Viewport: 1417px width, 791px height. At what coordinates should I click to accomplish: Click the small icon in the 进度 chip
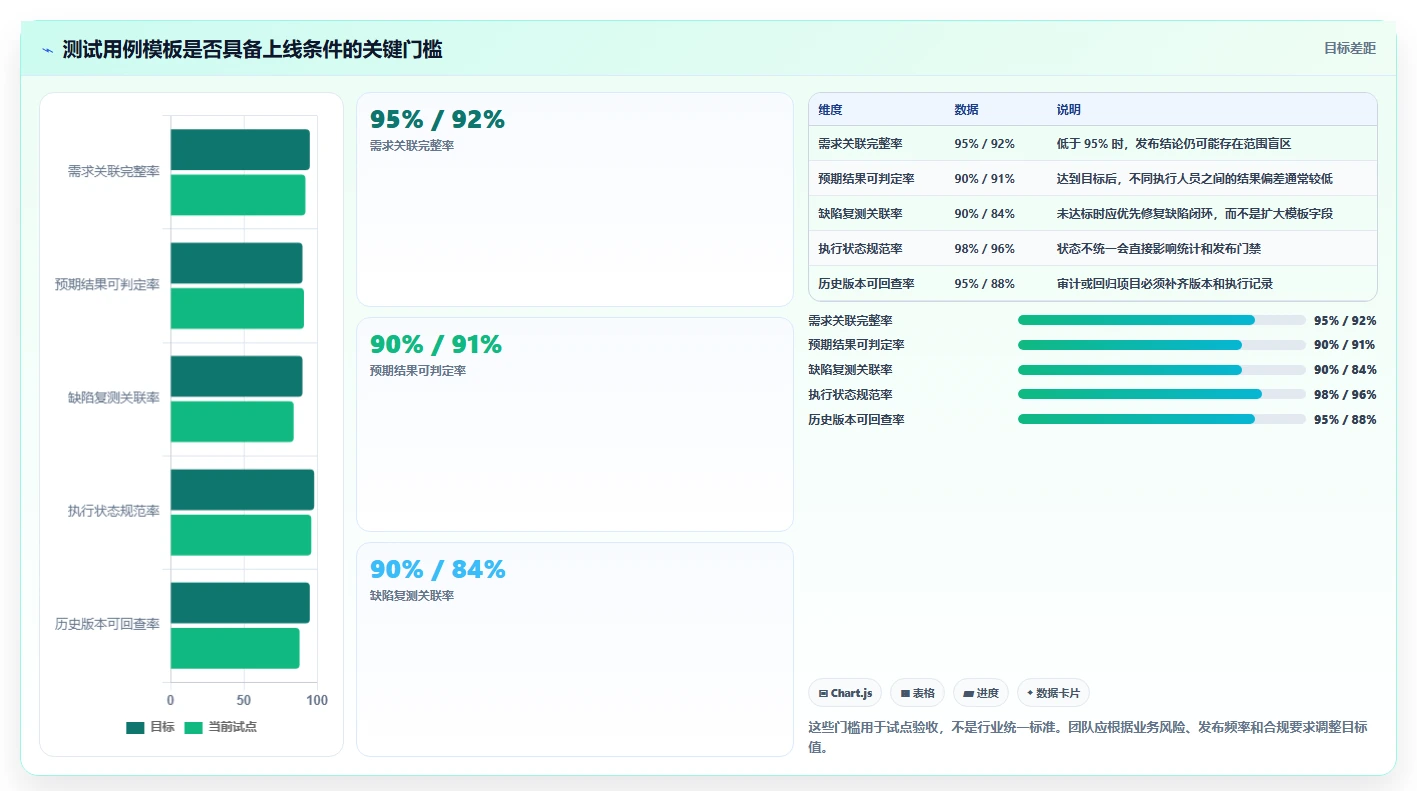click(x=968, y=693)
